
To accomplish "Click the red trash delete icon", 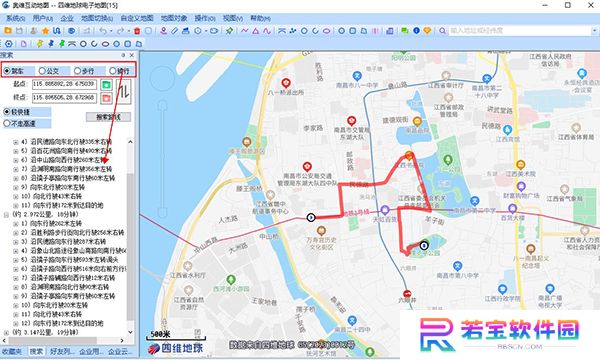I will pyautogui.click(x=137, y=31).
